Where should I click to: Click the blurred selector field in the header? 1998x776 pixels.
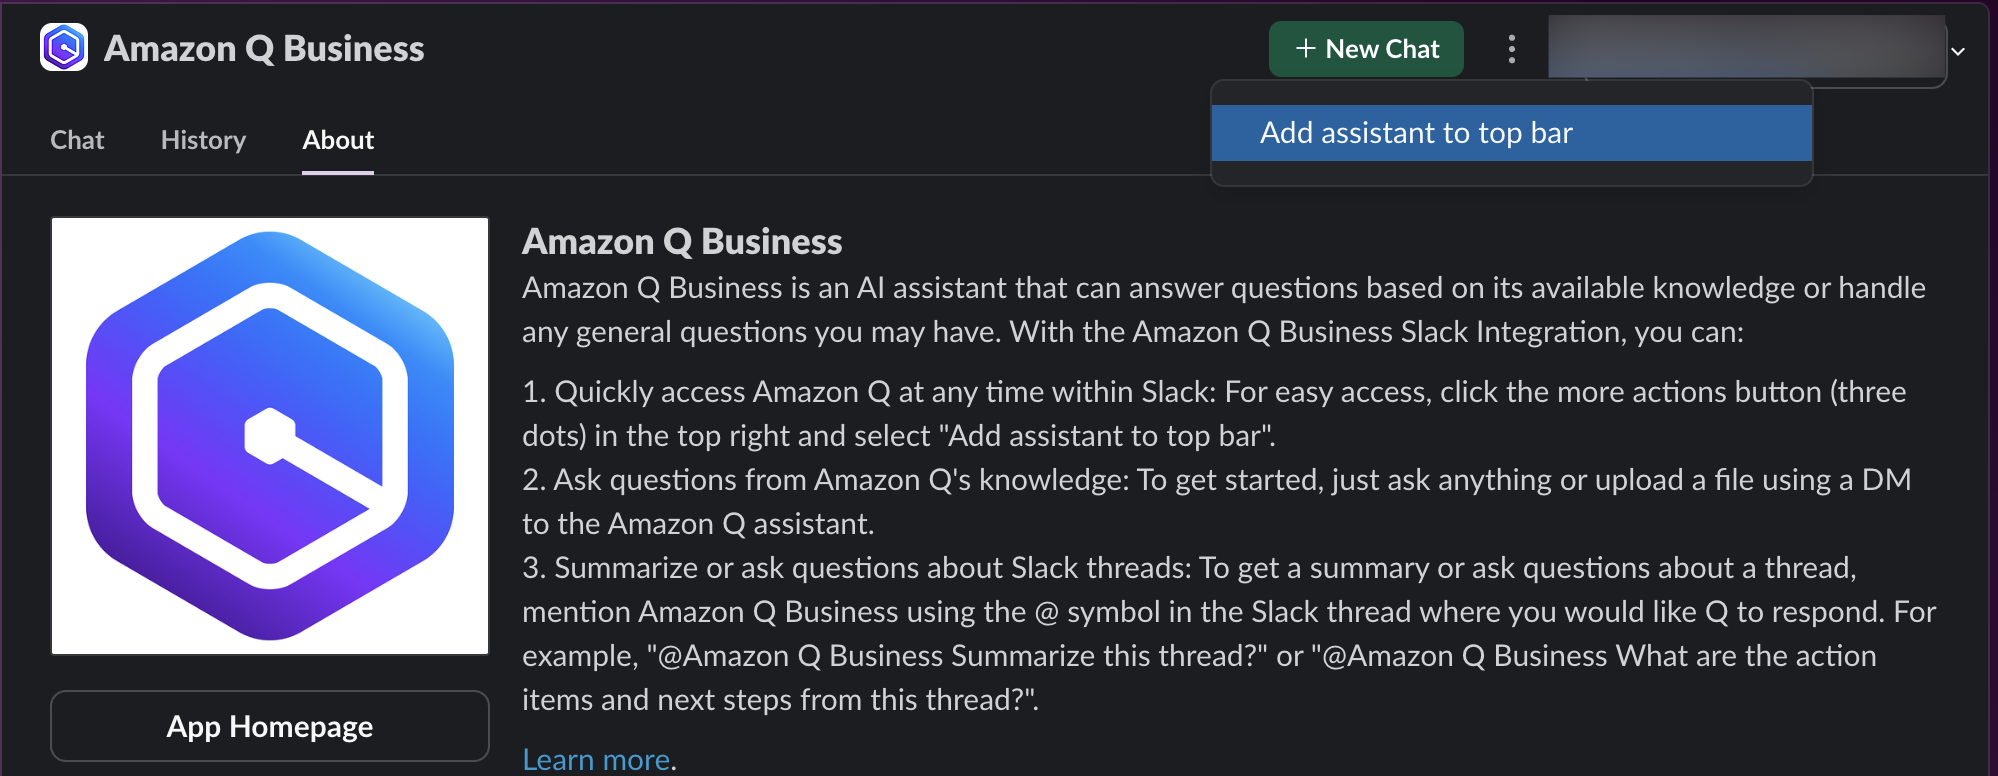click(1745, 48)
